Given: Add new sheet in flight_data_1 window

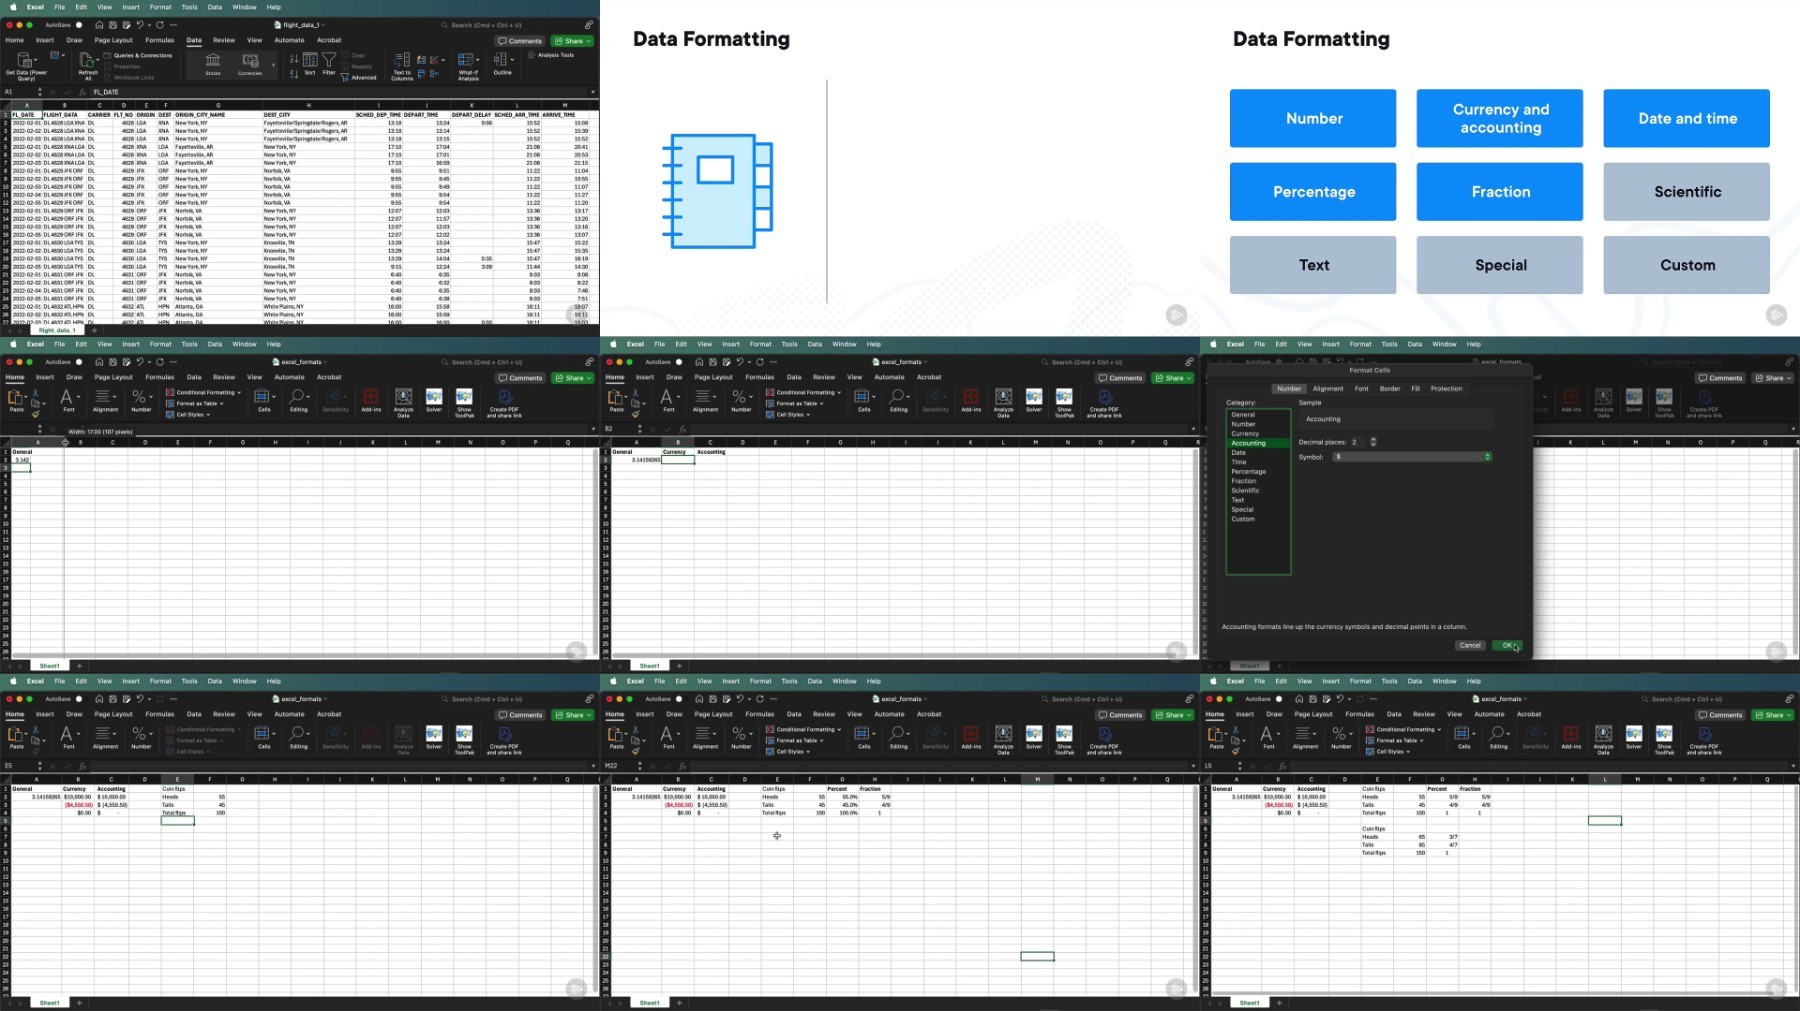Looking at the screenshot, I should [x=94, y=330].
